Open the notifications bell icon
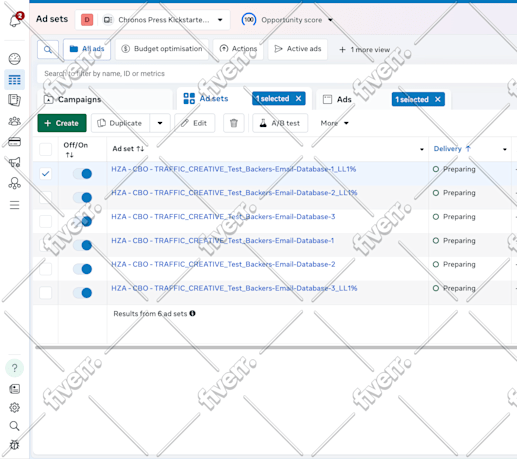The image size is (517, 459). tap(15, 20)
